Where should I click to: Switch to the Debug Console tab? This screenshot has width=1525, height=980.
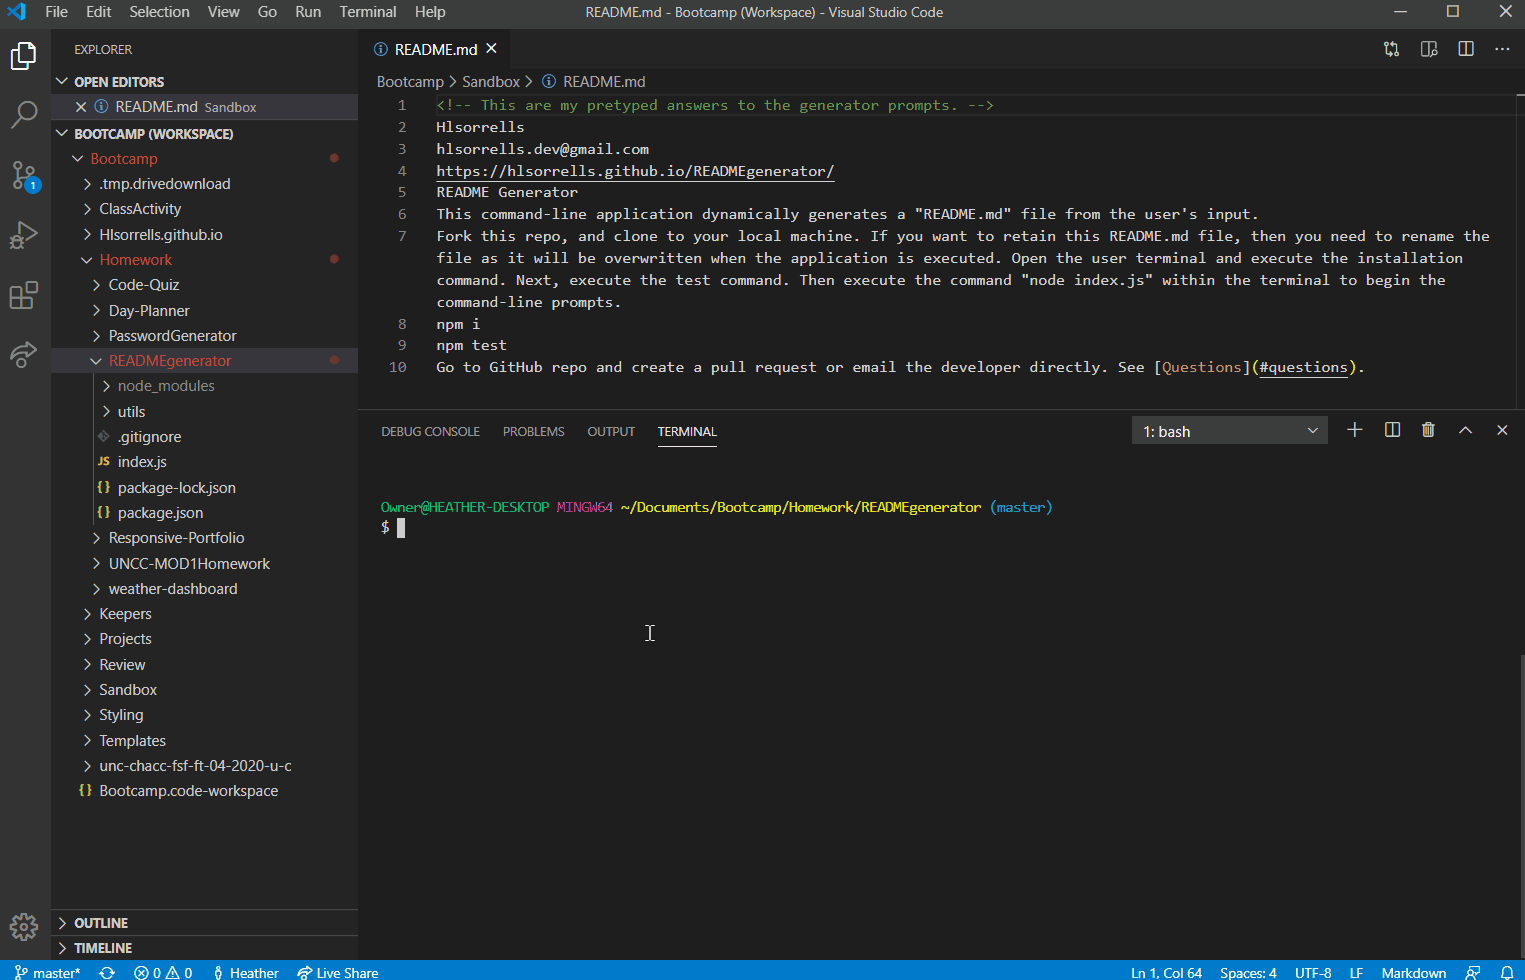[430, 432]
